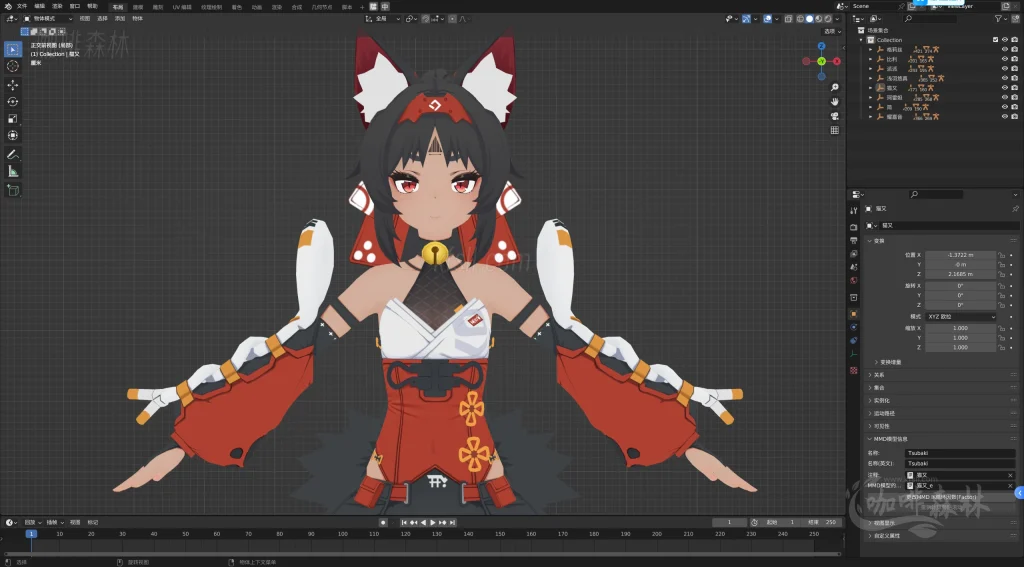
Task: Open the Texture properties tab (checker icon)
Action: click(x=854, y=370)
